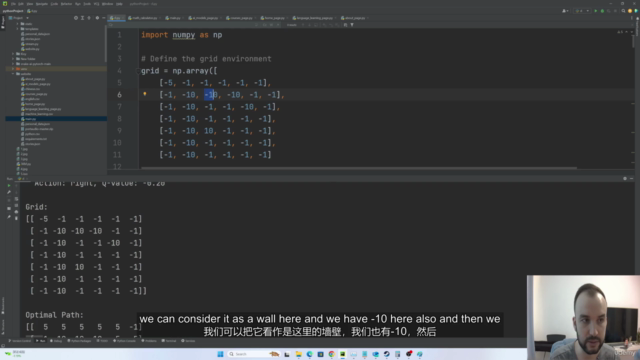
Task: Click the fold marker on line 4
Action: [x=138, y=71]
